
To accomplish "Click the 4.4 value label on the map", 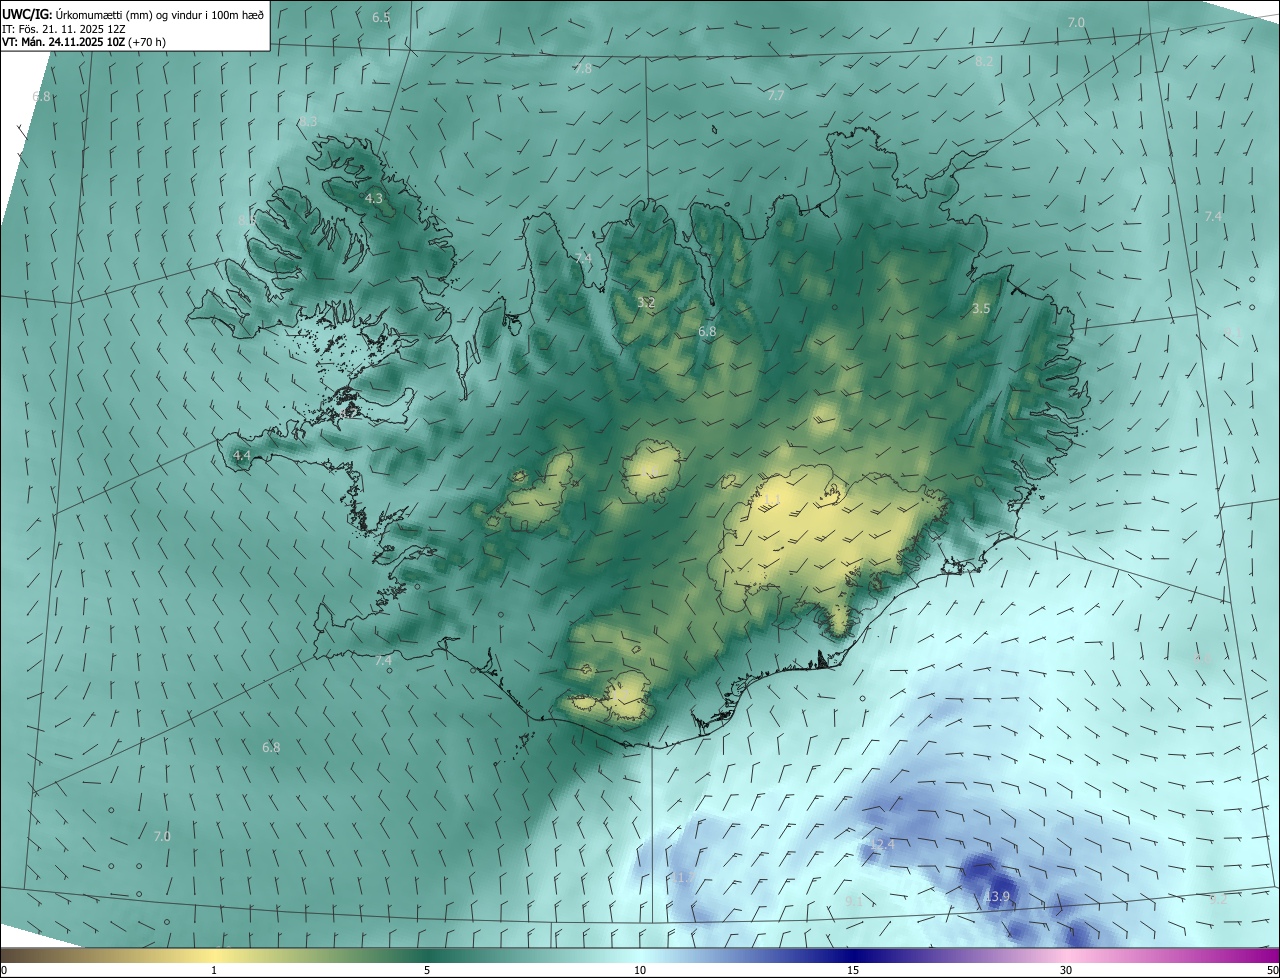I will point(241,456).
